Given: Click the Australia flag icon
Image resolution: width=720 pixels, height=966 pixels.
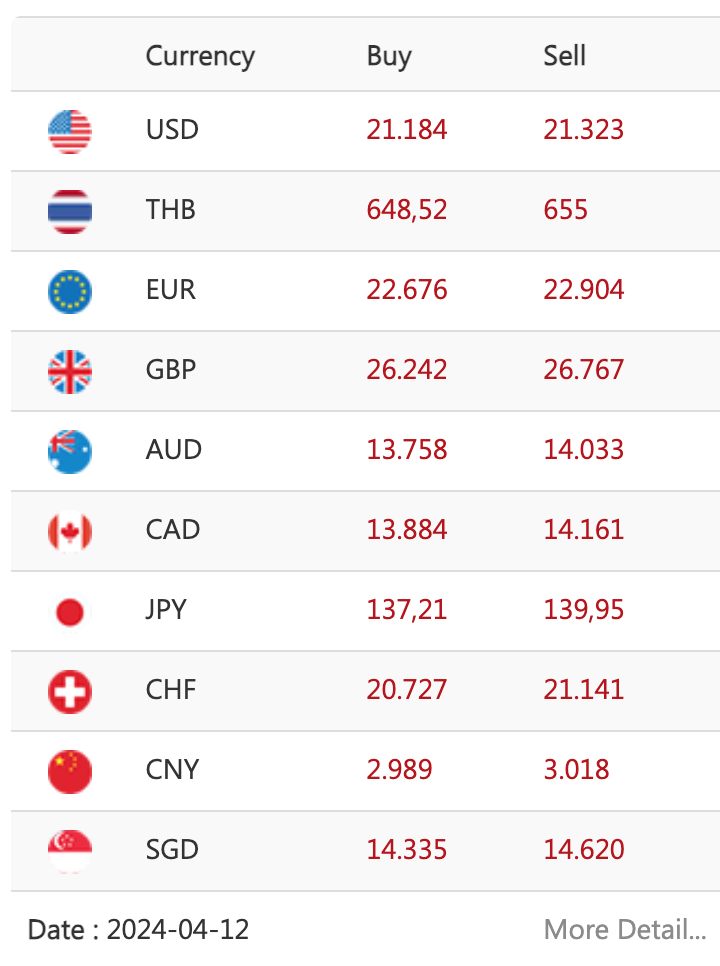Looking at the screenshot, I should tap(70, 451).
